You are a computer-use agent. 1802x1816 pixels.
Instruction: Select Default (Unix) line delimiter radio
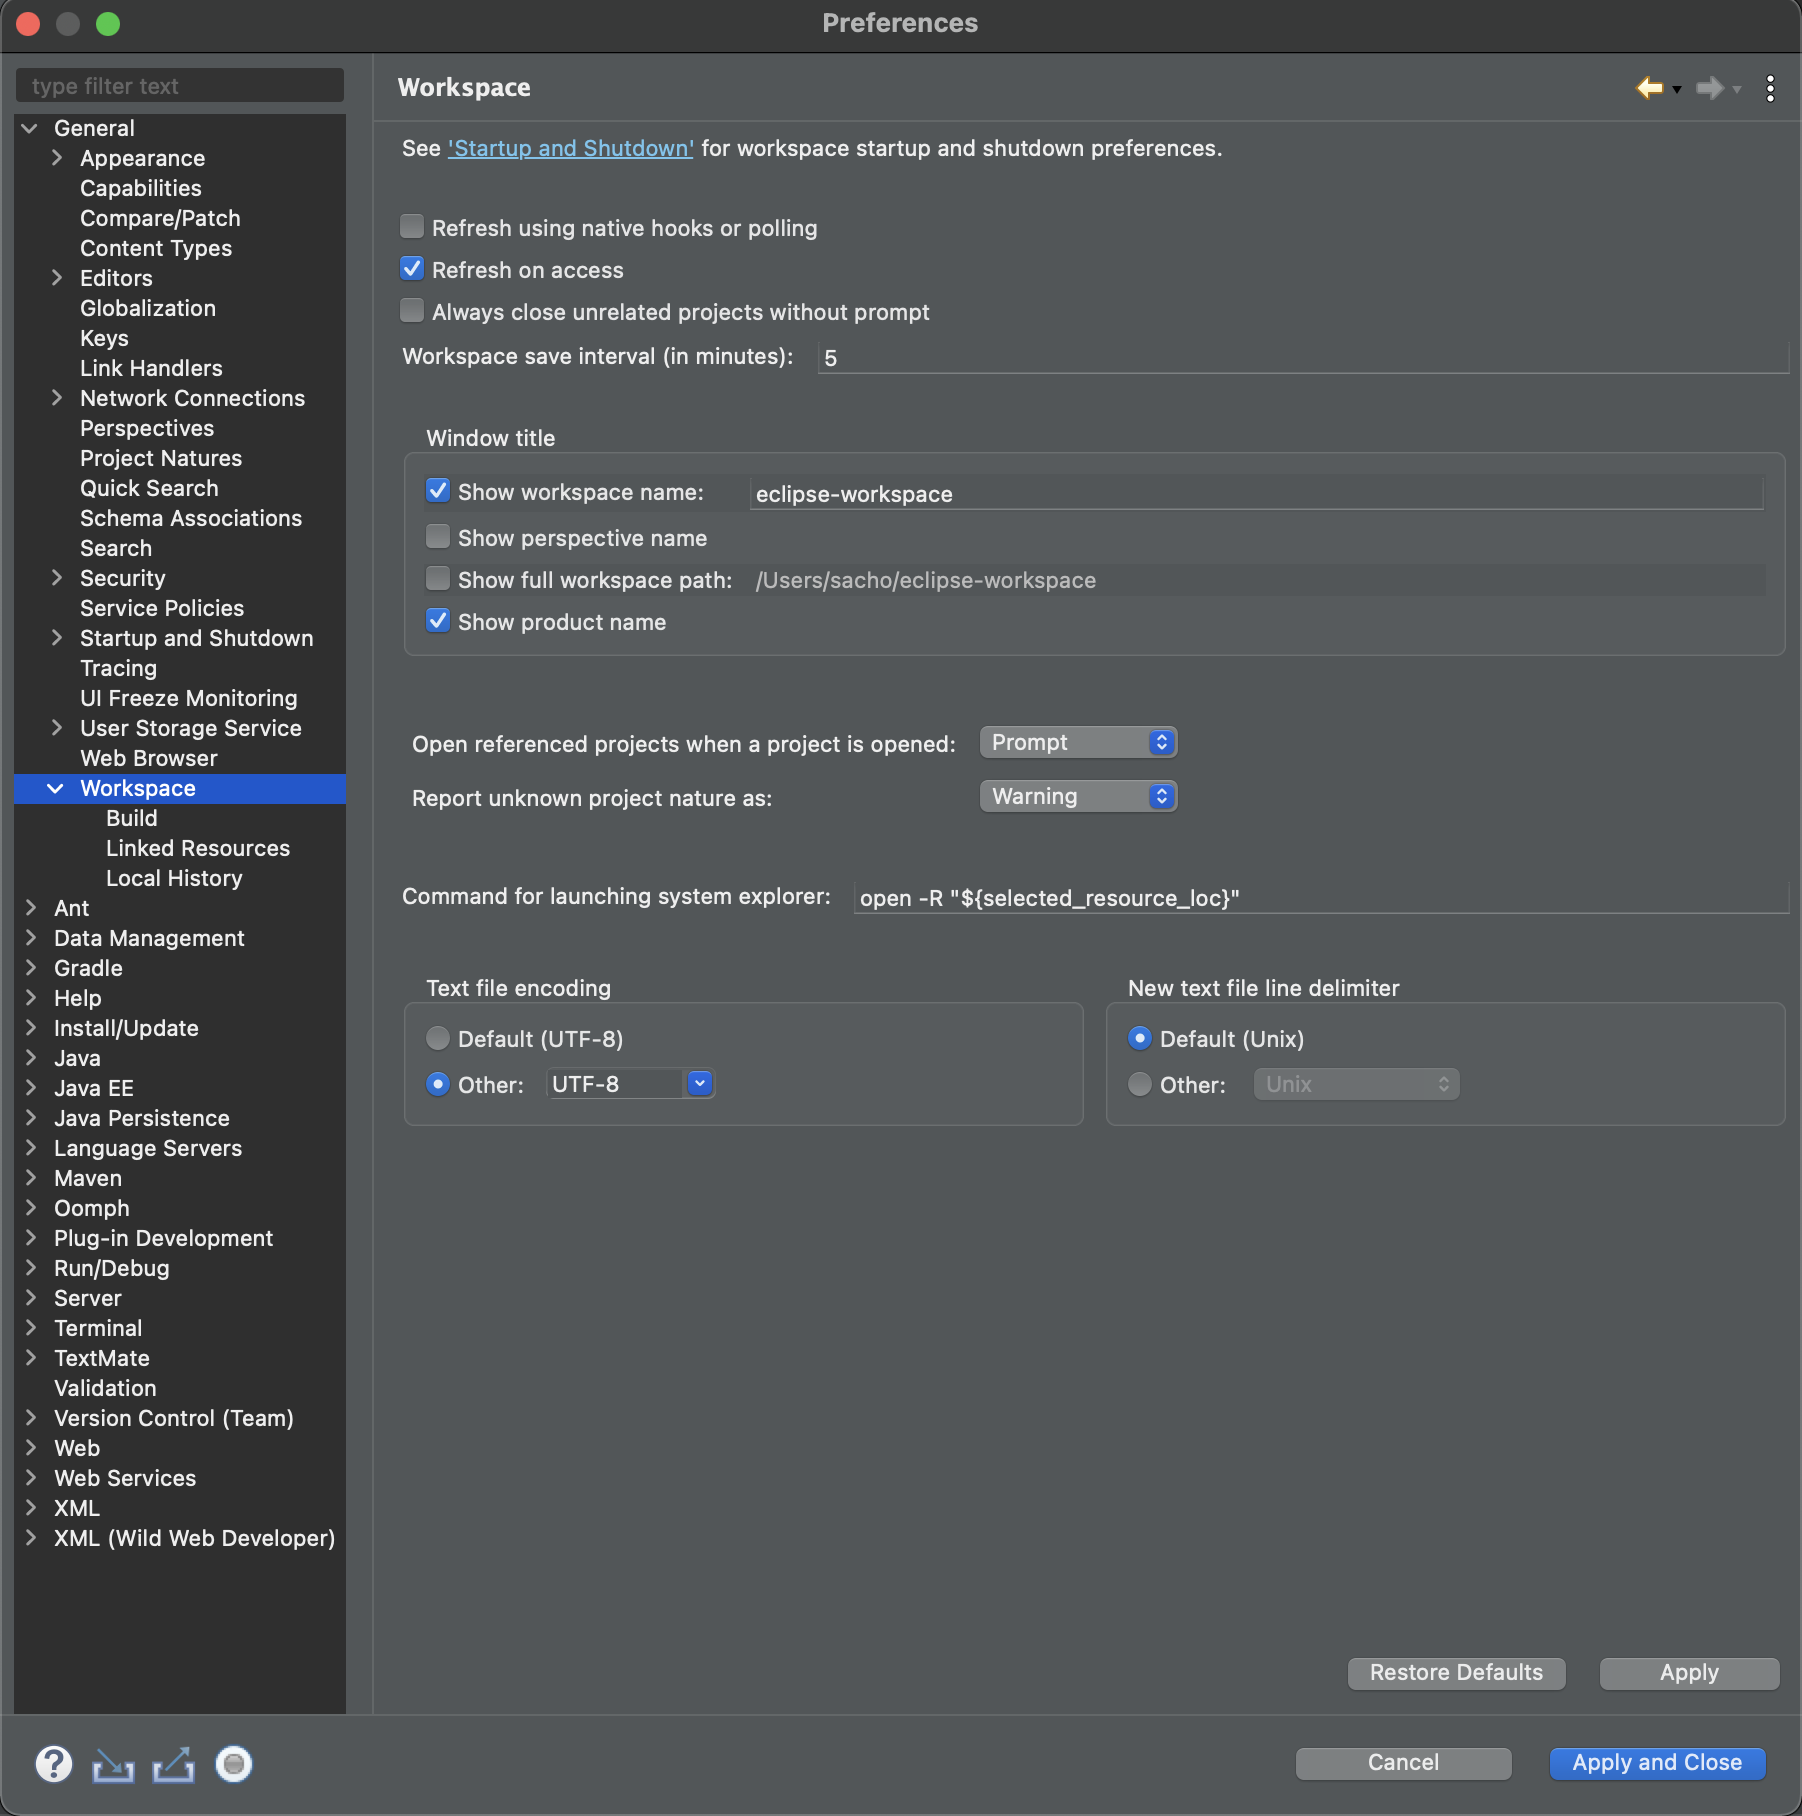[1140, 1039]
